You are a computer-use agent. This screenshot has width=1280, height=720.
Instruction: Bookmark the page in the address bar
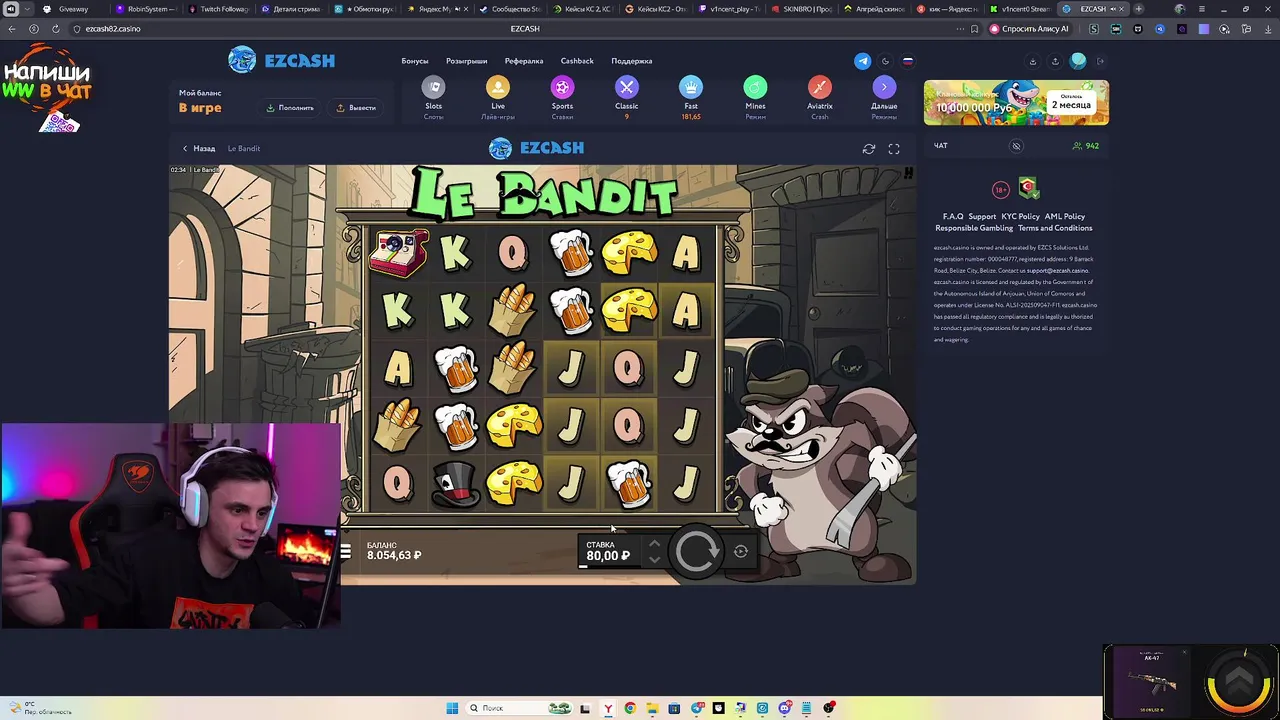(x=975, y=29)
